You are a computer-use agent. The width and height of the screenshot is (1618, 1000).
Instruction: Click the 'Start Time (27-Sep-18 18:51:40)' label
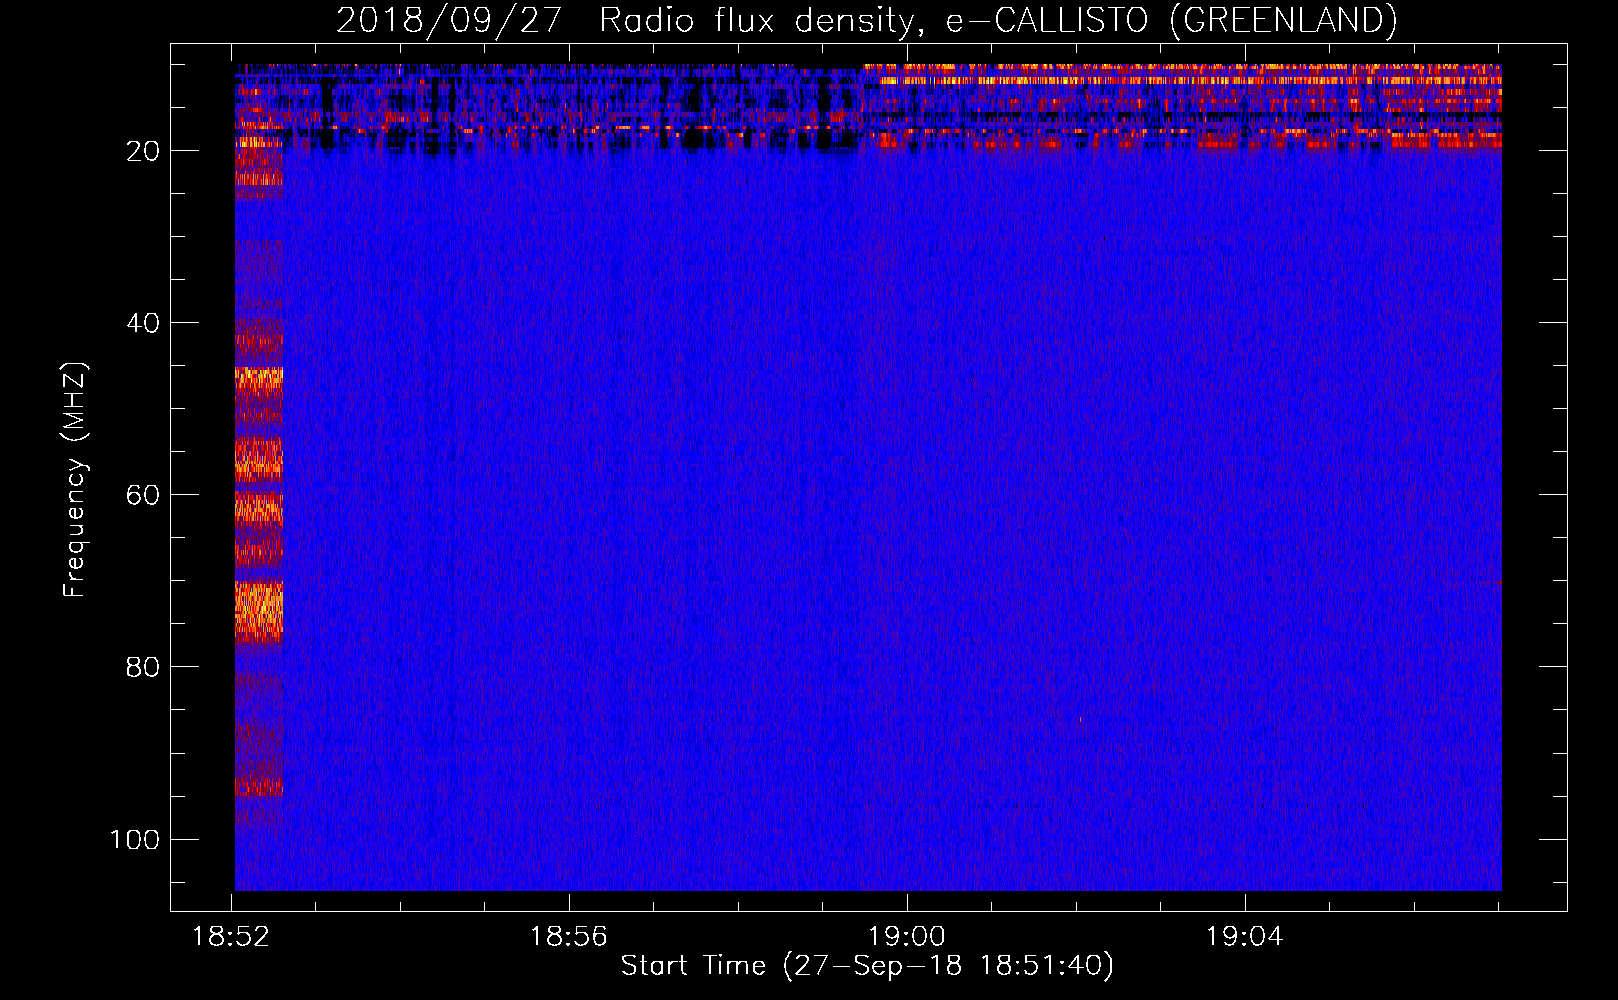[x=867, y=966]
